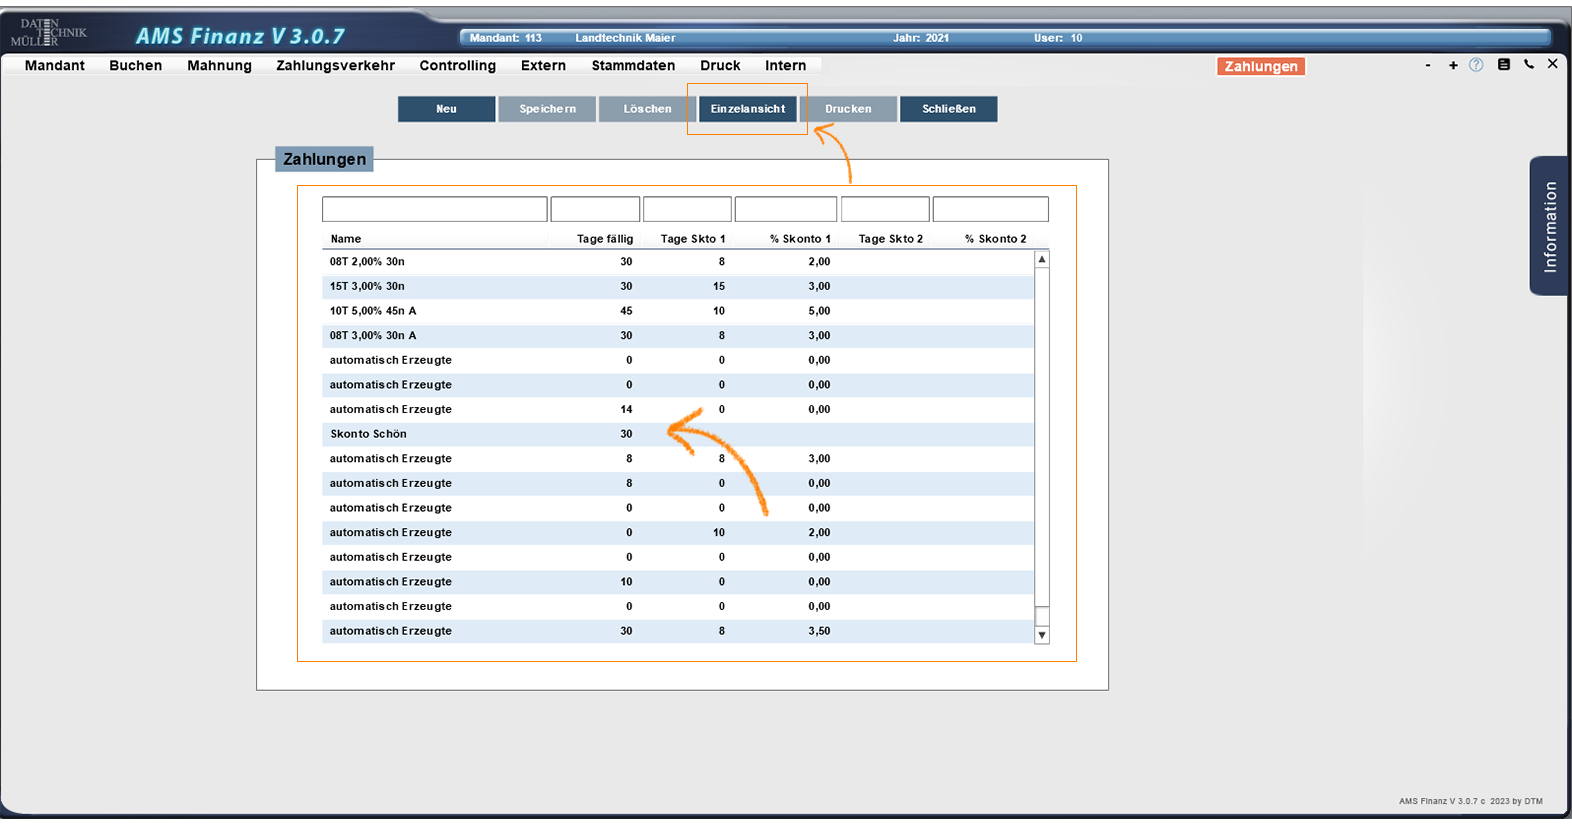Select the Skonto Schön row
Image resolution: width=1572 pixels, height=825 pixels.
(500, 434)
